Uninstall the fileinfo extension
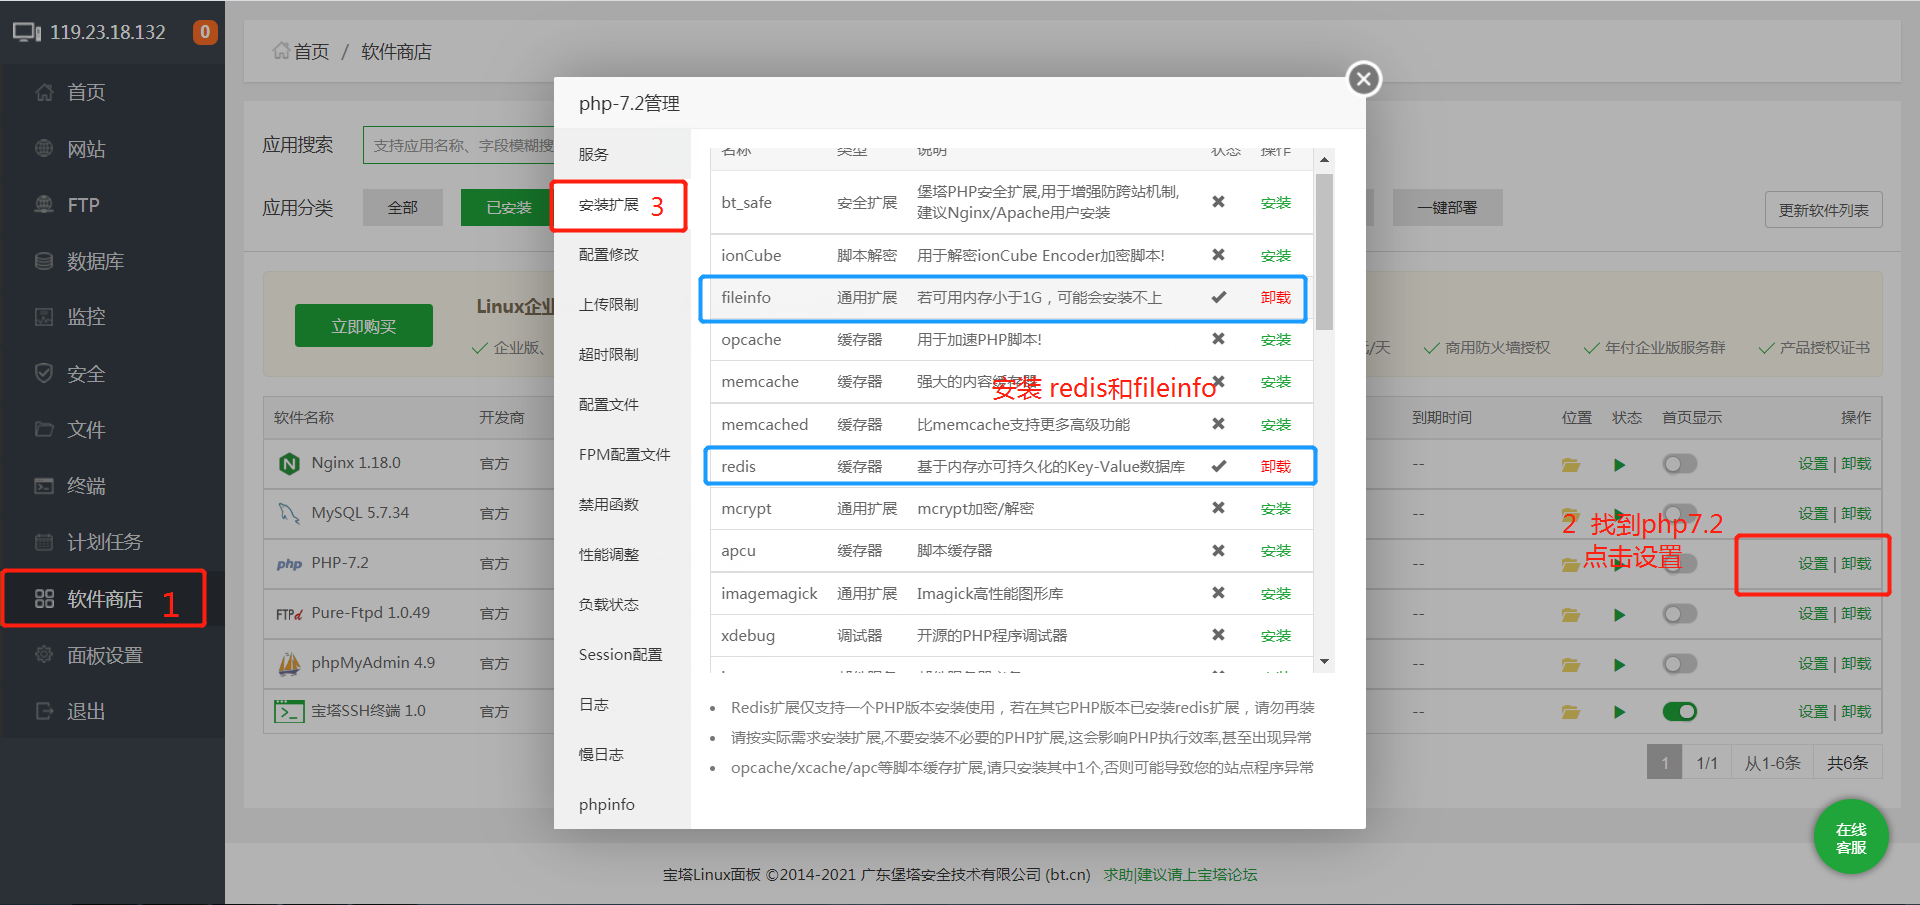 tap(1275, 298)
